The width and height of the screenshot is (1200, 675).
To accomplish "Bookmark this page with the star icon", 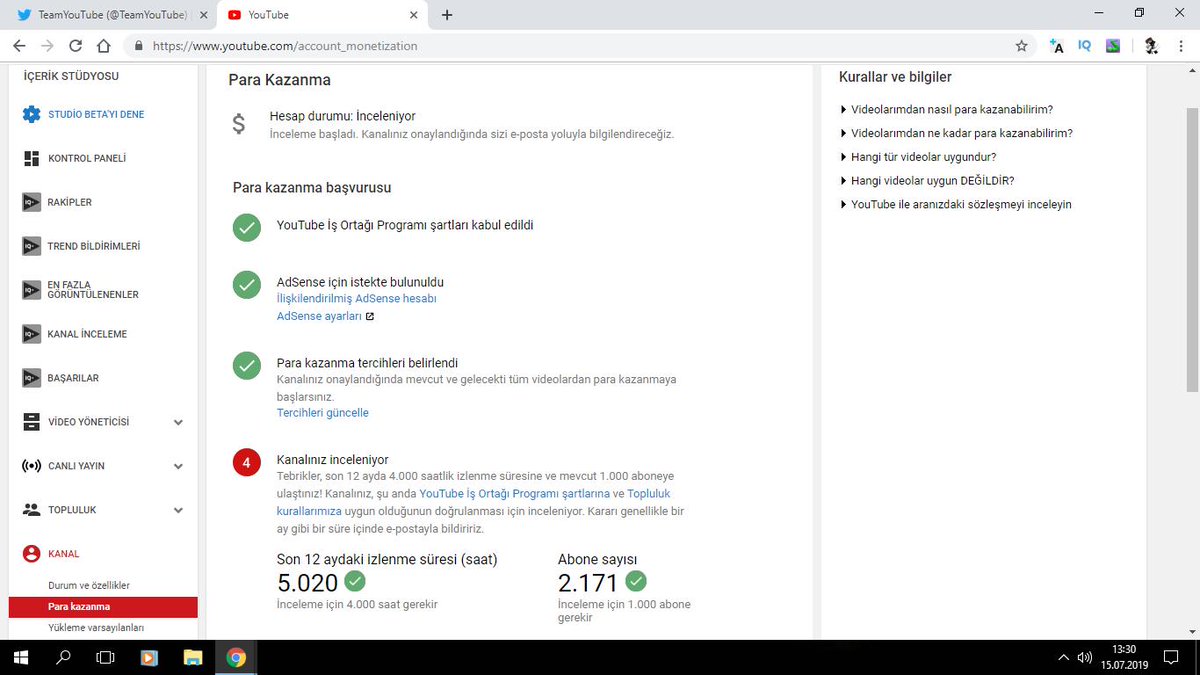I will (1021, 46).
